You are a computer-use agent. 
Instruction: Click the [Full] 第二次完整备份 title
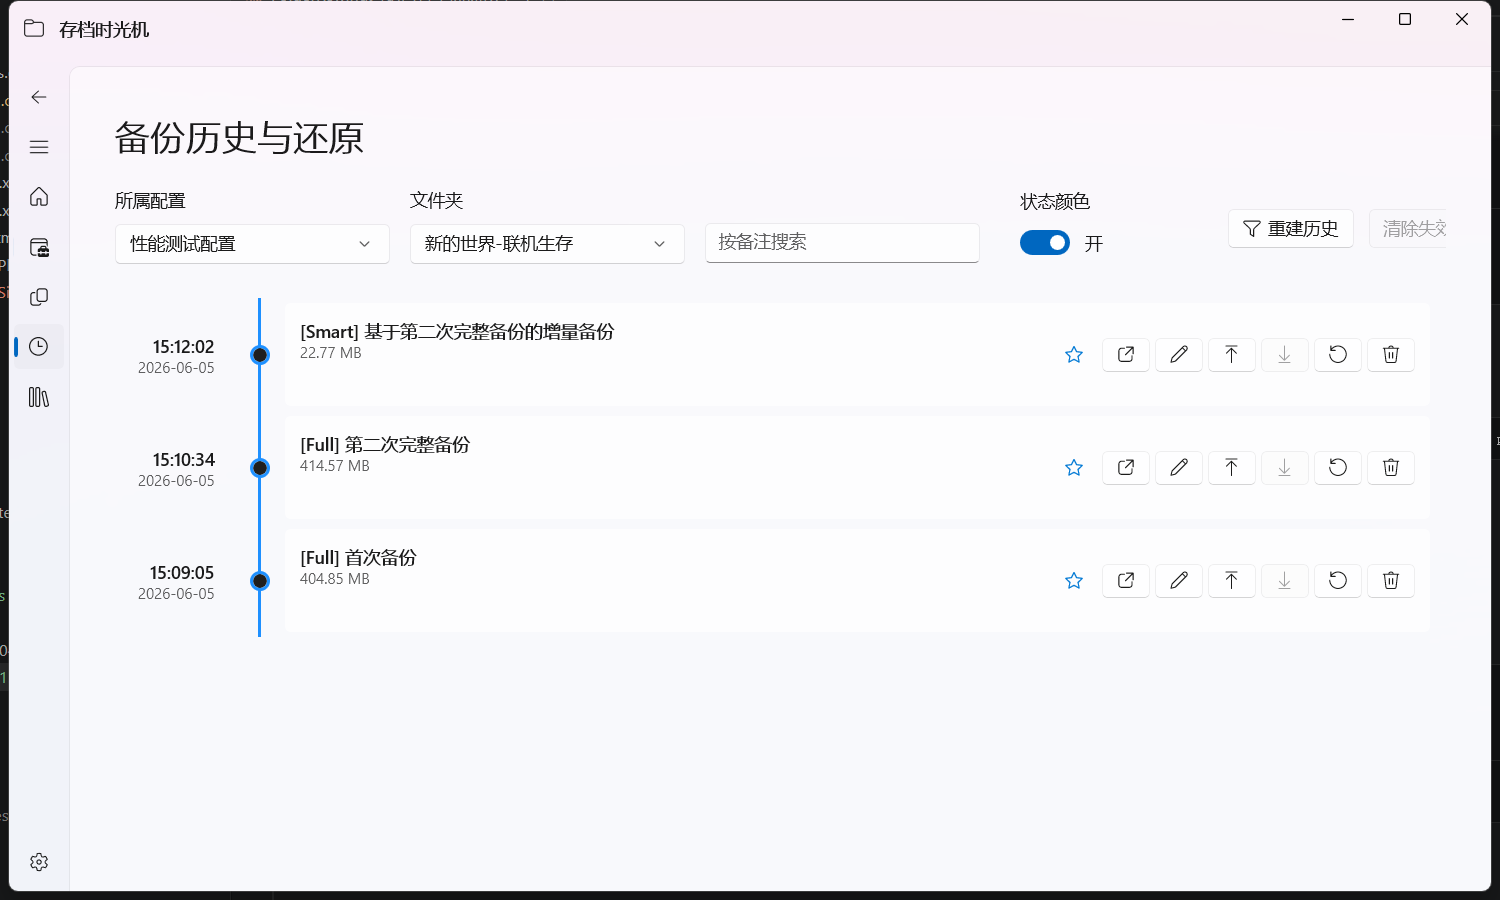click(385, 445)
